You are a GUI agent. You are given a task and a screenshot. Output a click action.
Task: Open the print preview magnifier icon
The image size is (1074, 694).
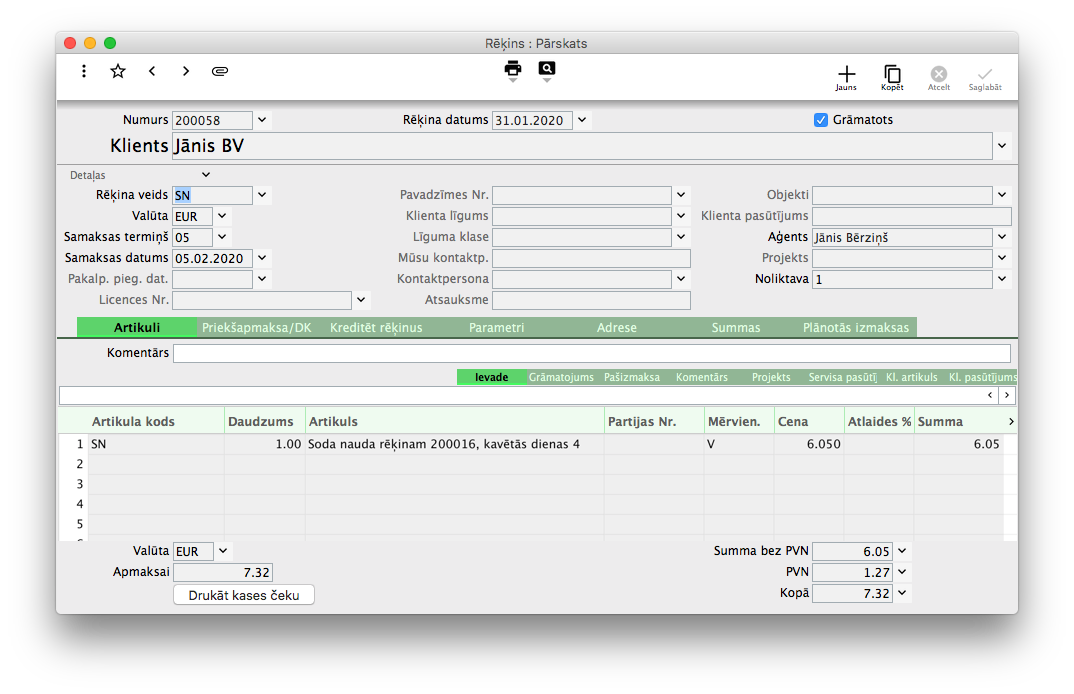(547, 69)
